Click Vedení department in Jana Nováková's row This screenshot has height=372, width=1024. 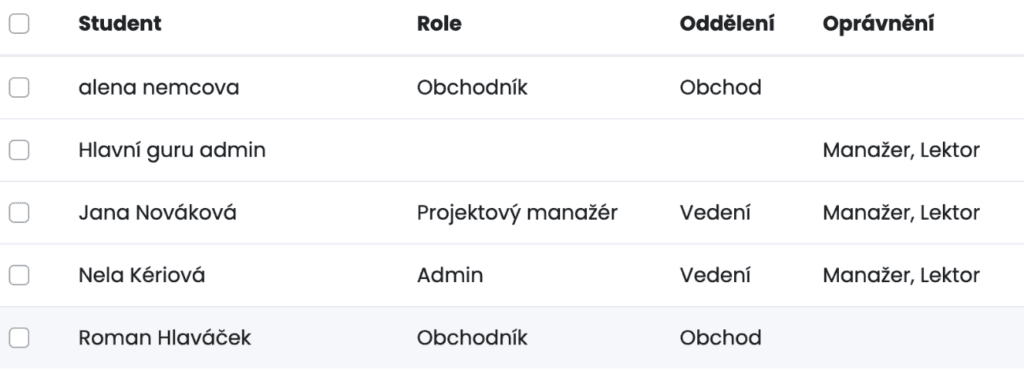coord(715,213)
